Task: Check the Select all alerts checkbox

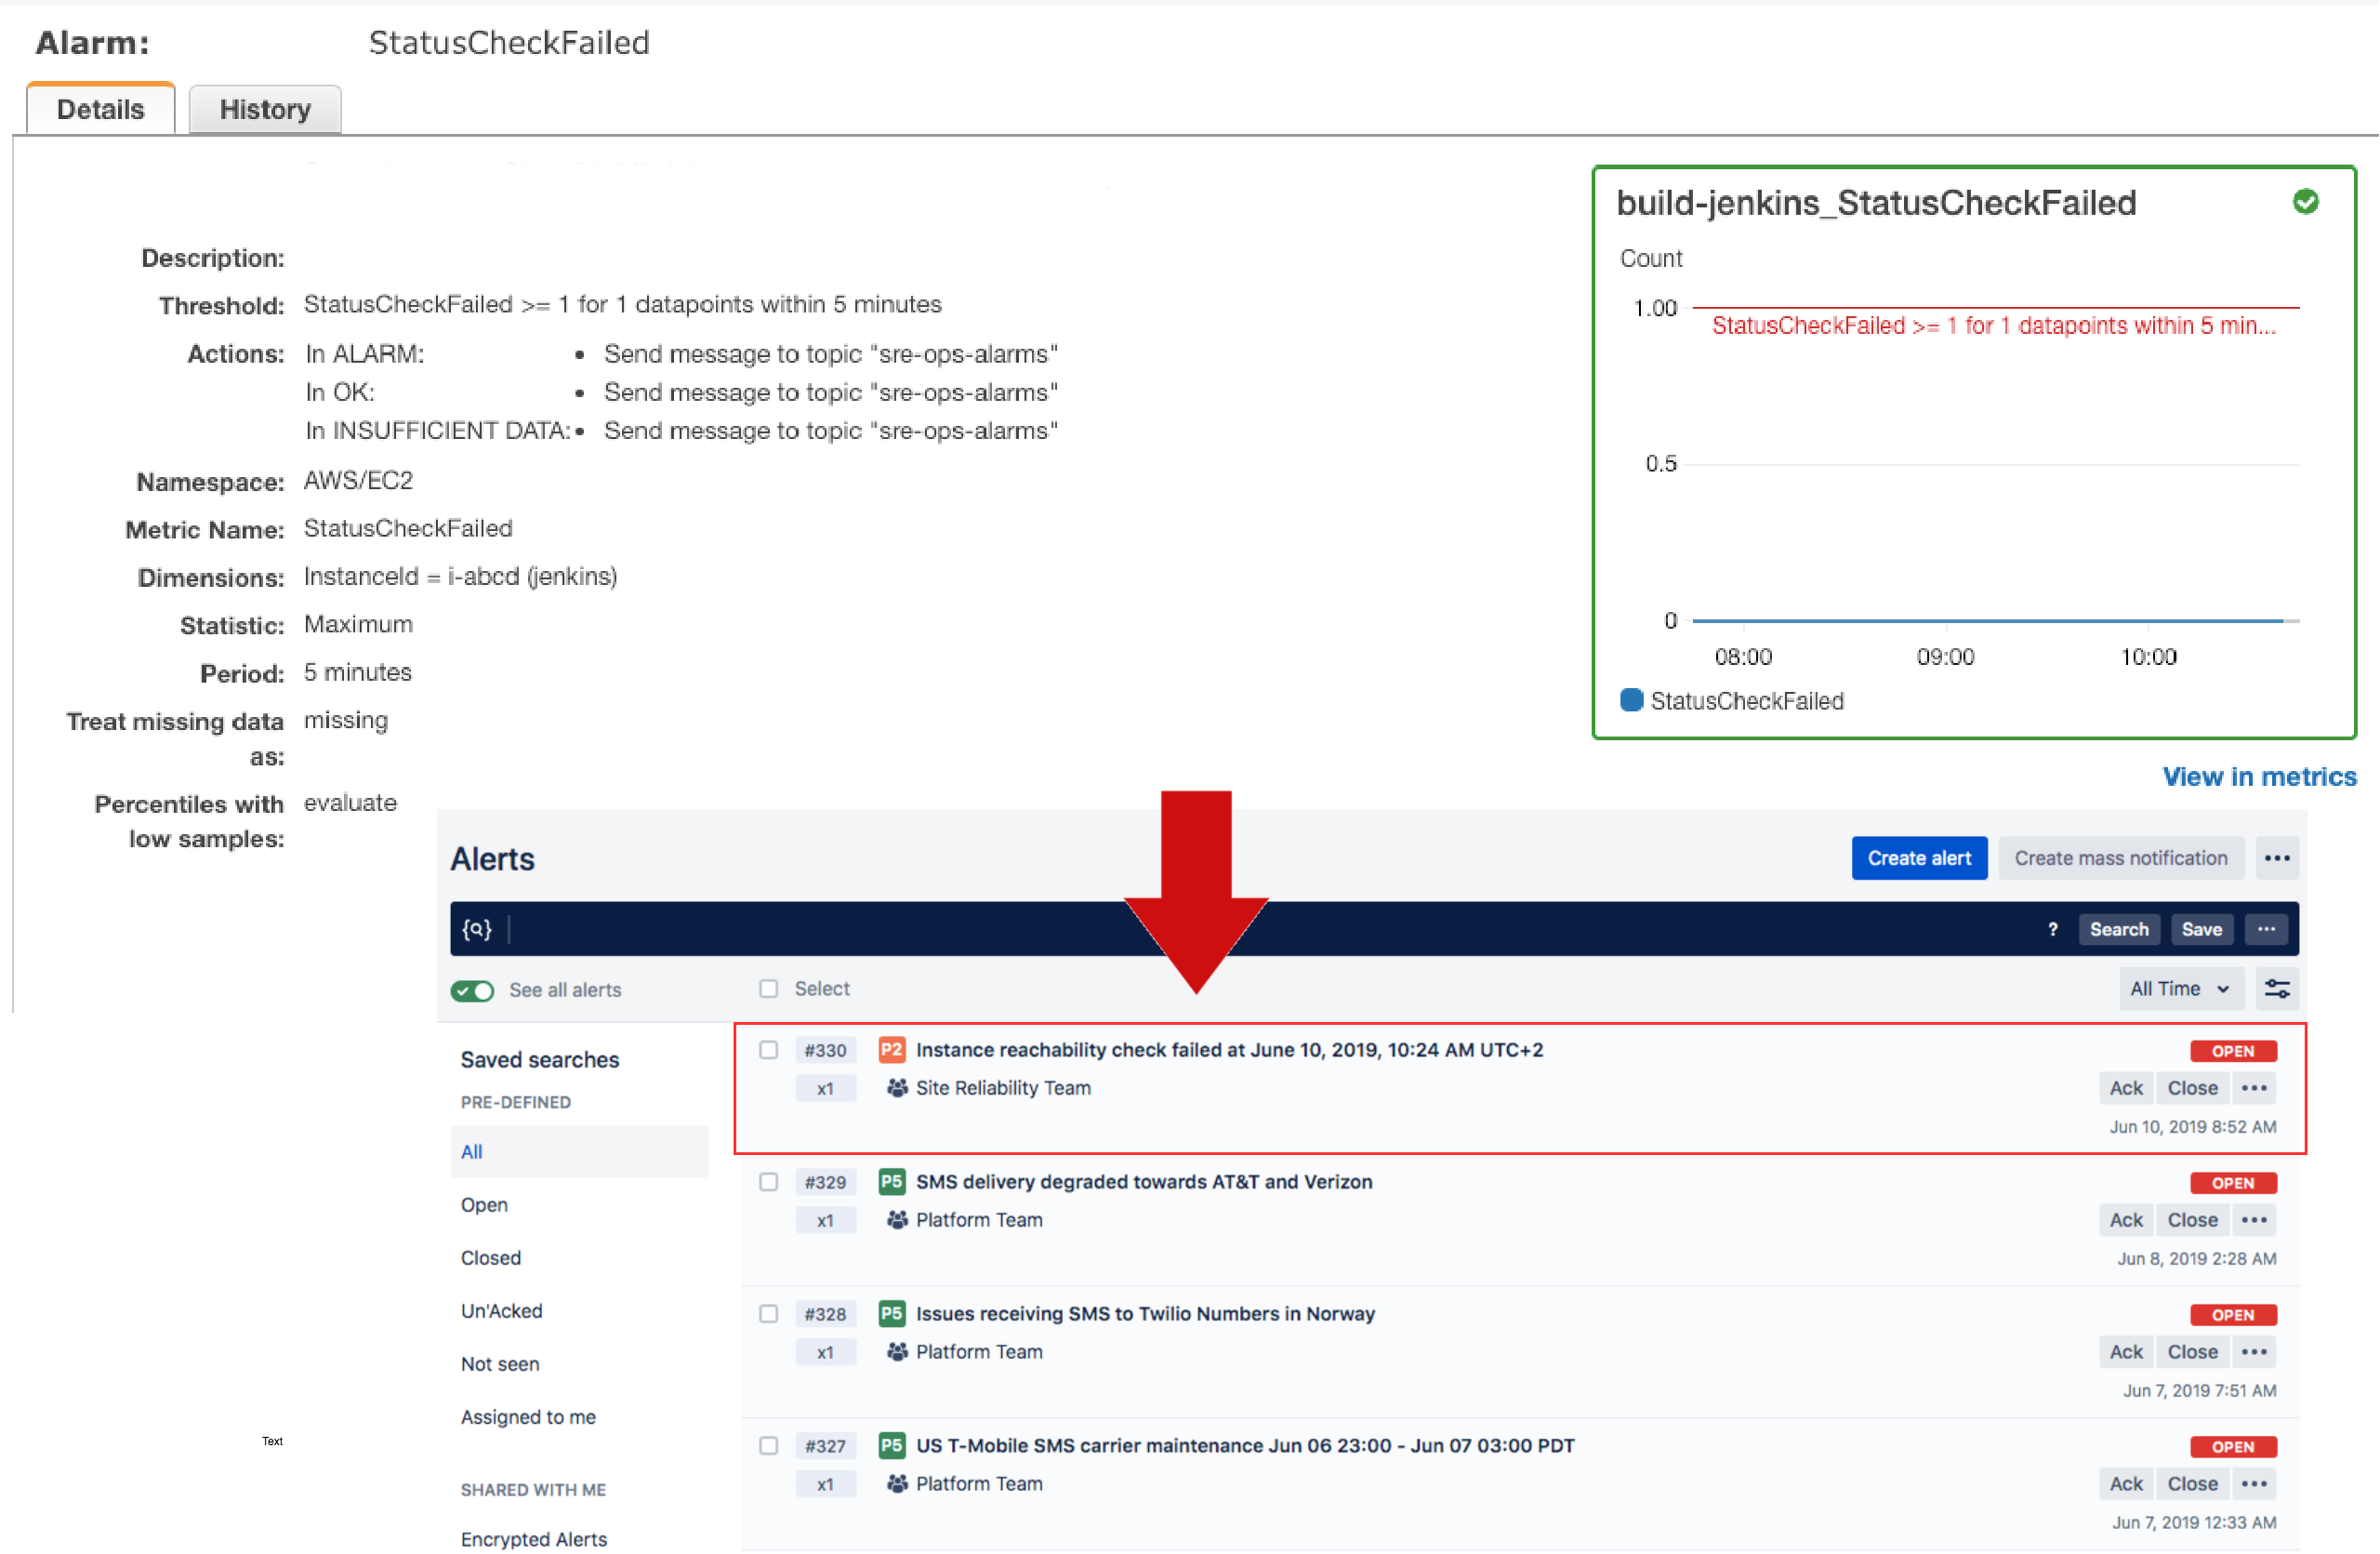Action: [768, 989]
